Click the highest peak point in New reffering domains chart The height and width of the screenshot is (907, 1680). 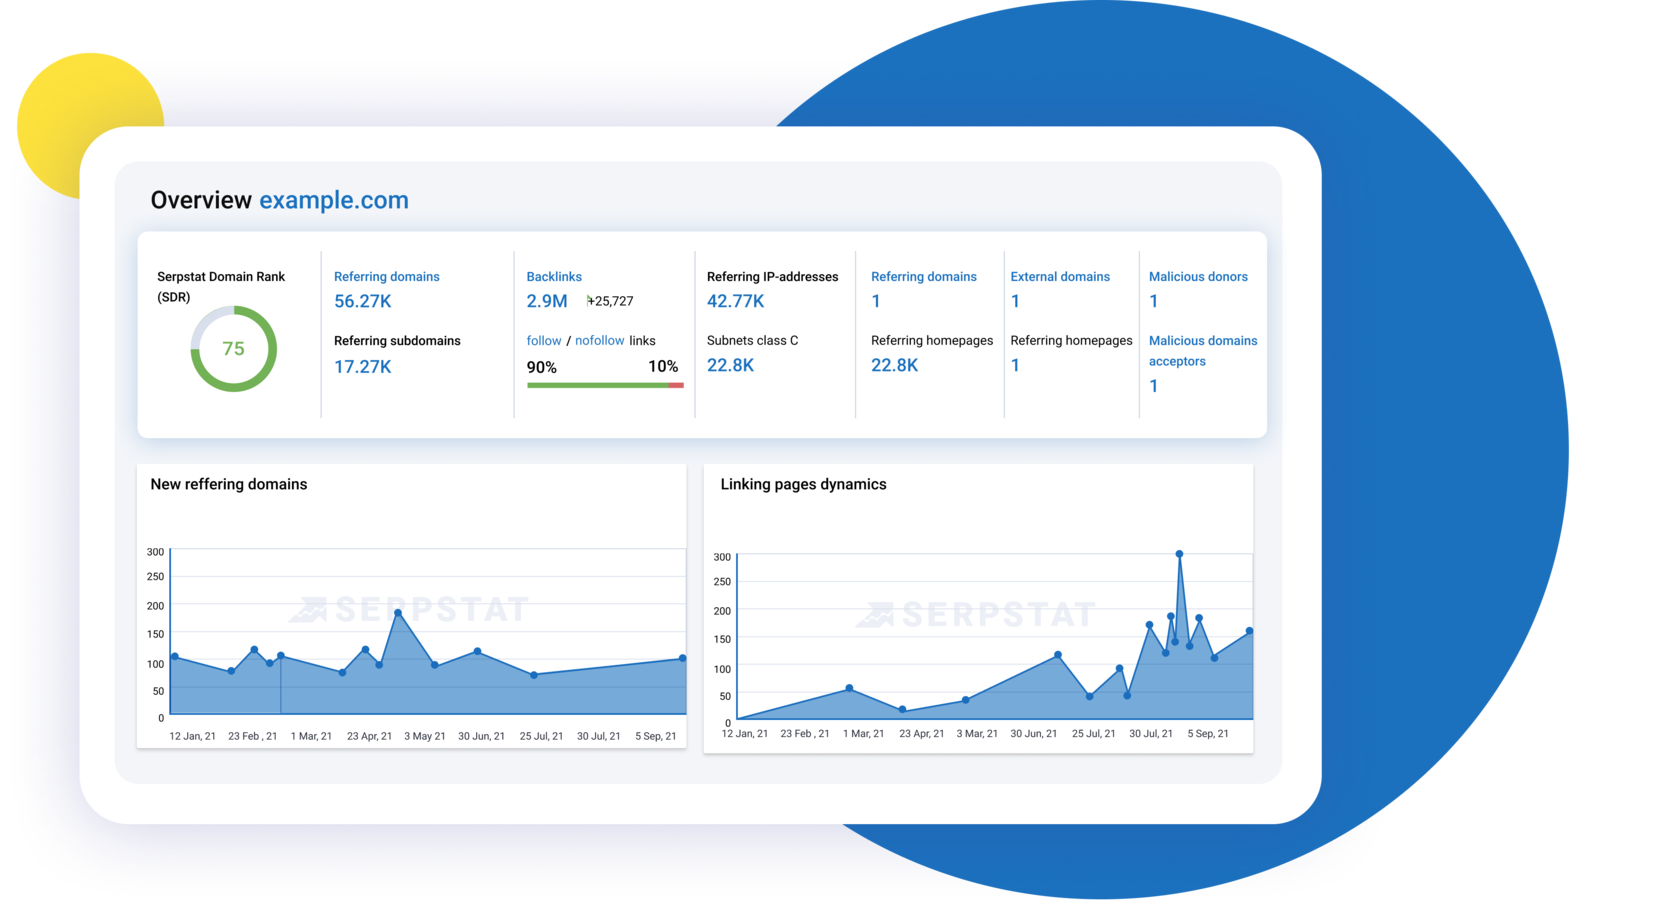coord(398,613)
